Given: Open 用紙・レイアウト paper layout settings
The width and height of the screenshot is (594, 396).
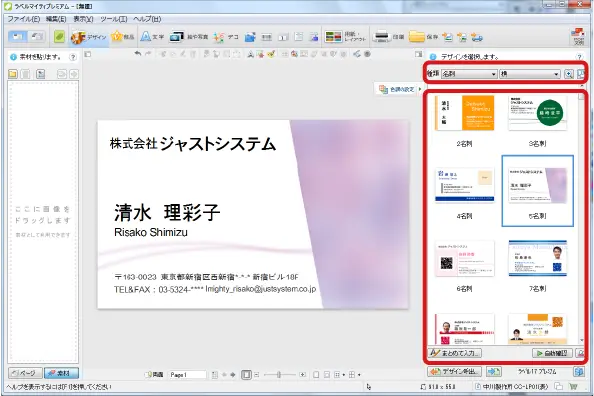Looking at the screenshot, I should (x=345, y=37).
